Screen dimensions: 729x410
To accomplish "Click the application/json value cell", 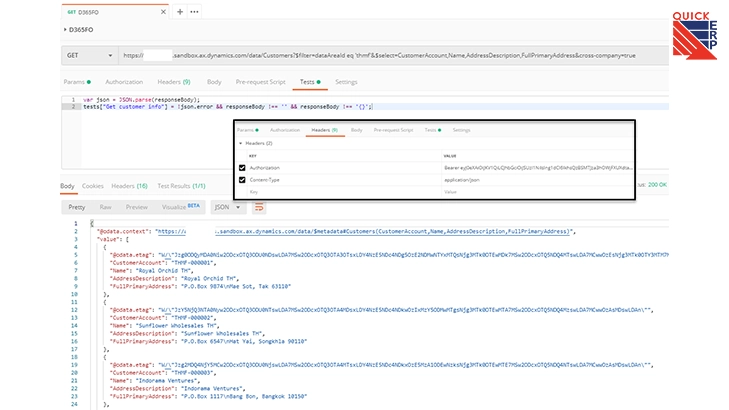I will pyautogui.click(x=537, y=180).
